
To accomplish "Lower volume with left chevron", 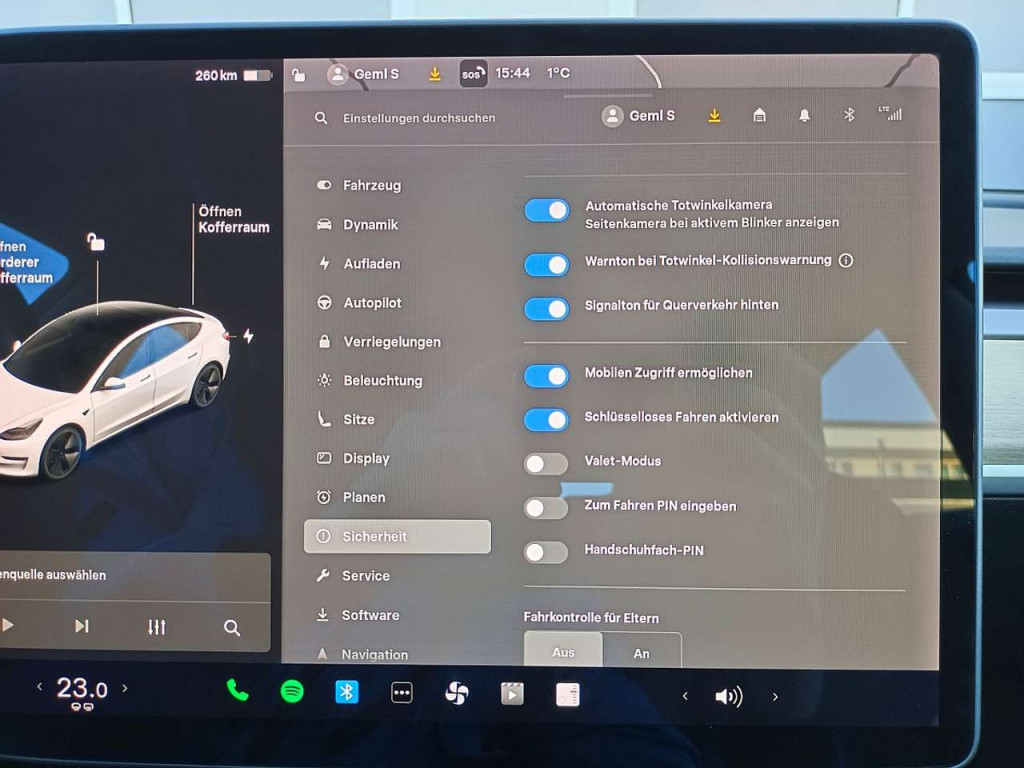I will [x=685, y=697].
